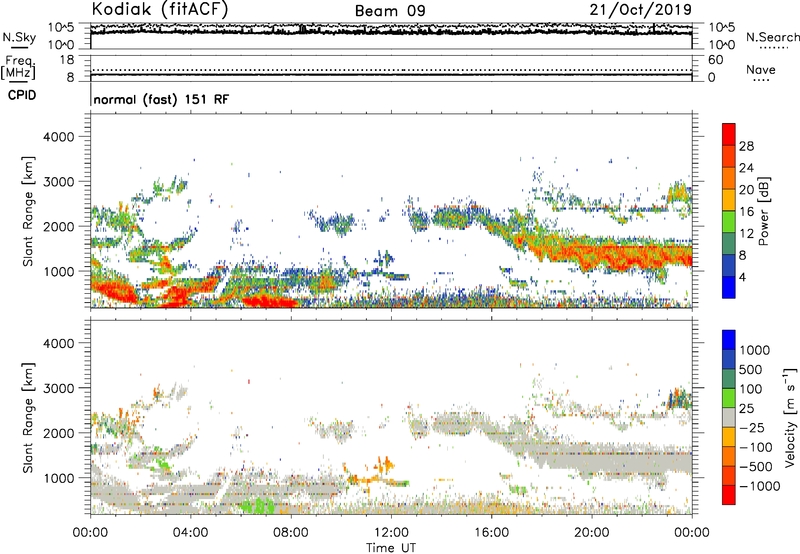Click the "N.Search" legend label
This screenshot has height=554, width=800.
(x=773, y=37)
